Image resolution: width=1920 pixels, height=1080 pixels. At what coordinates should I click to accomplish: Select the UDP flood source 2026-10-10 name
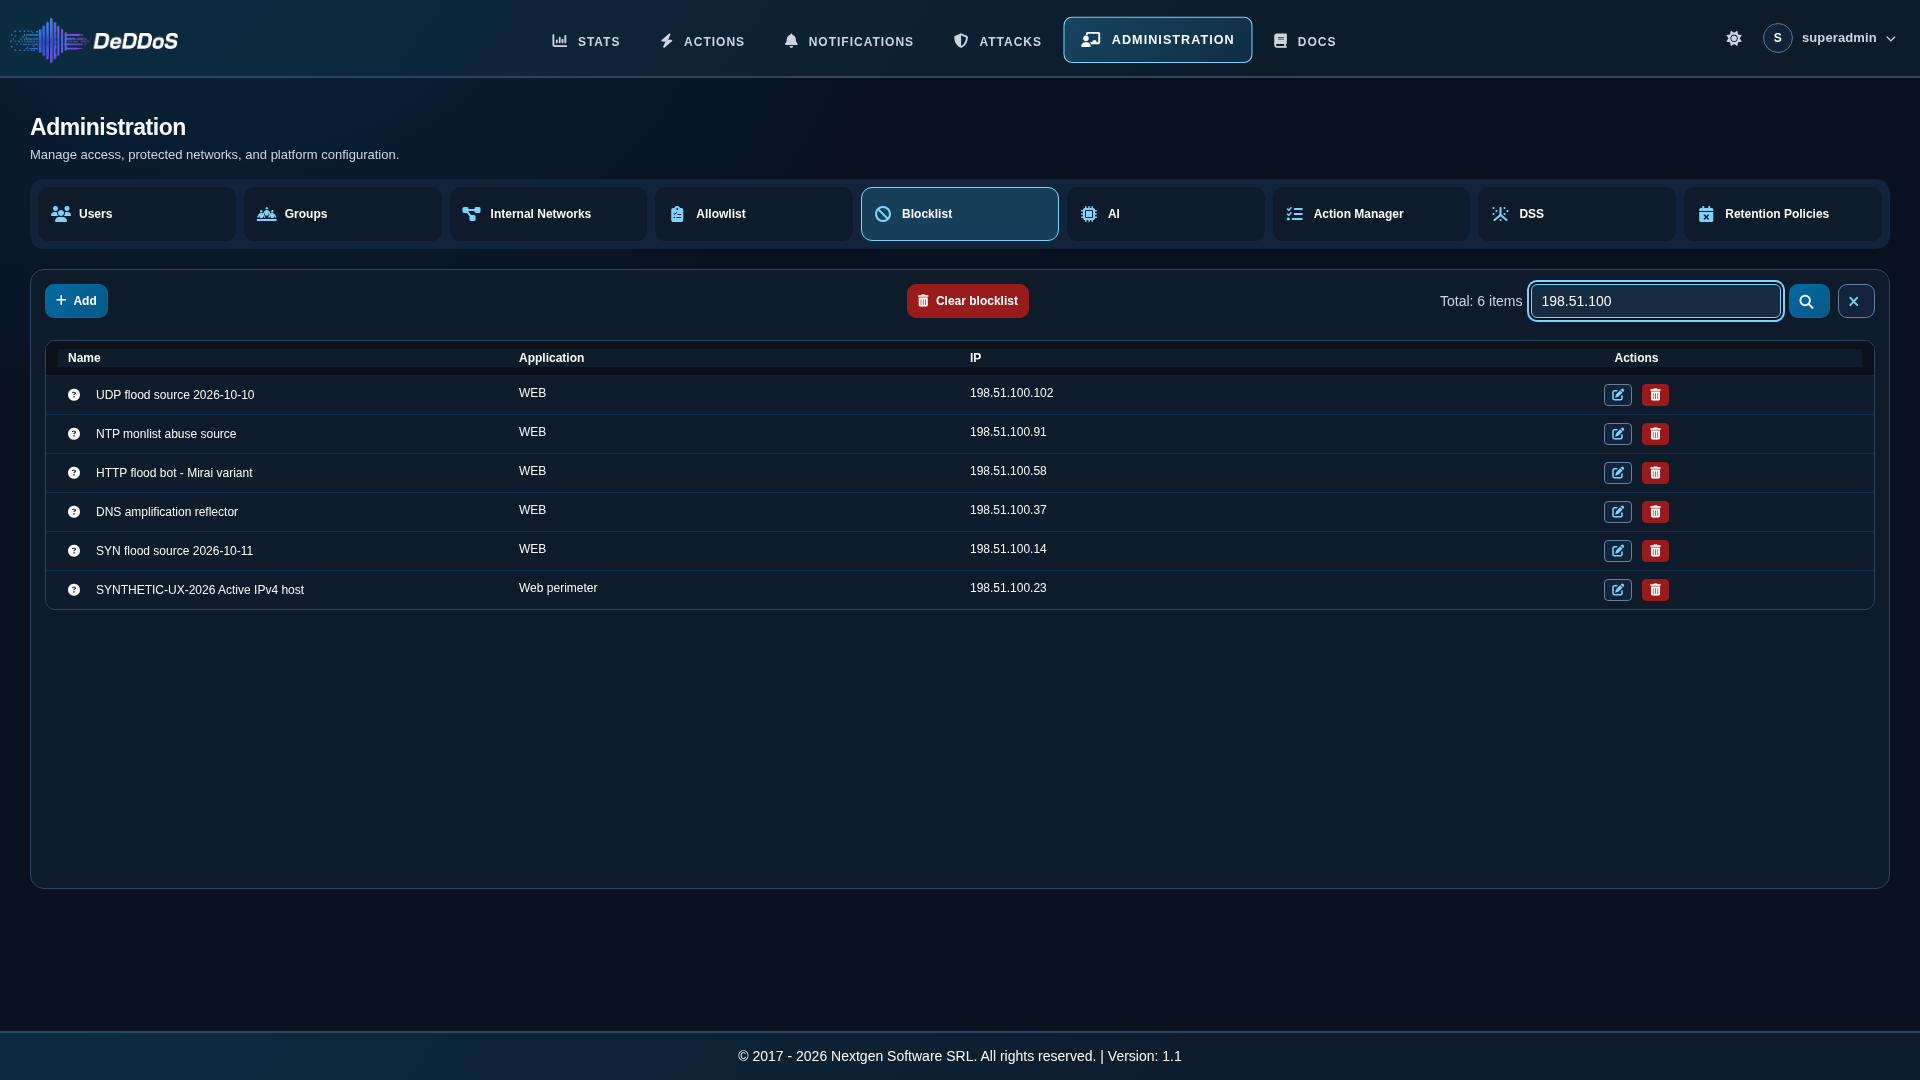175,395
